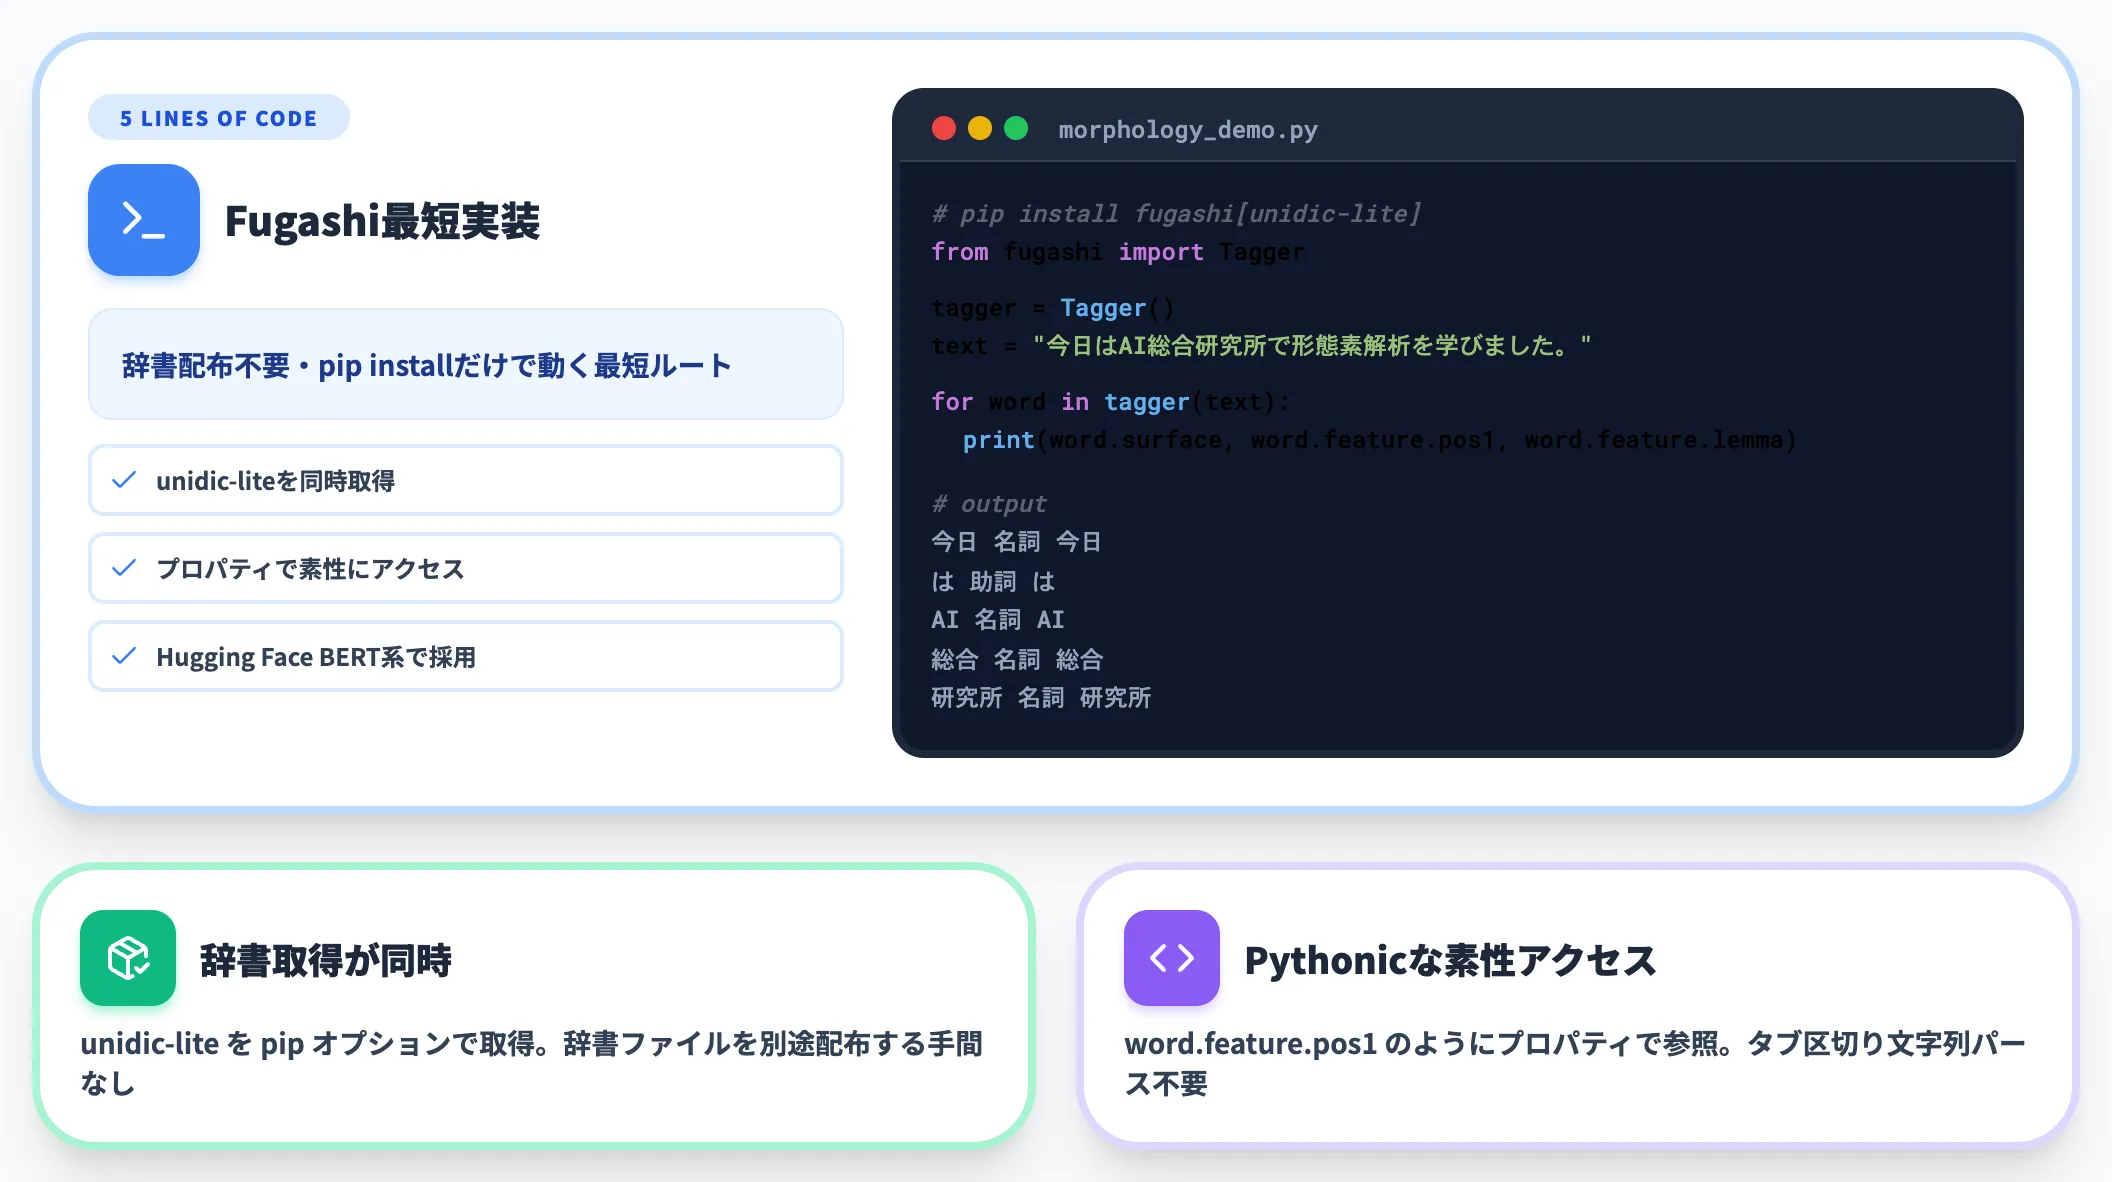
Task: Click the from fugashi import Tagger line
Action: click(1118, 252)
